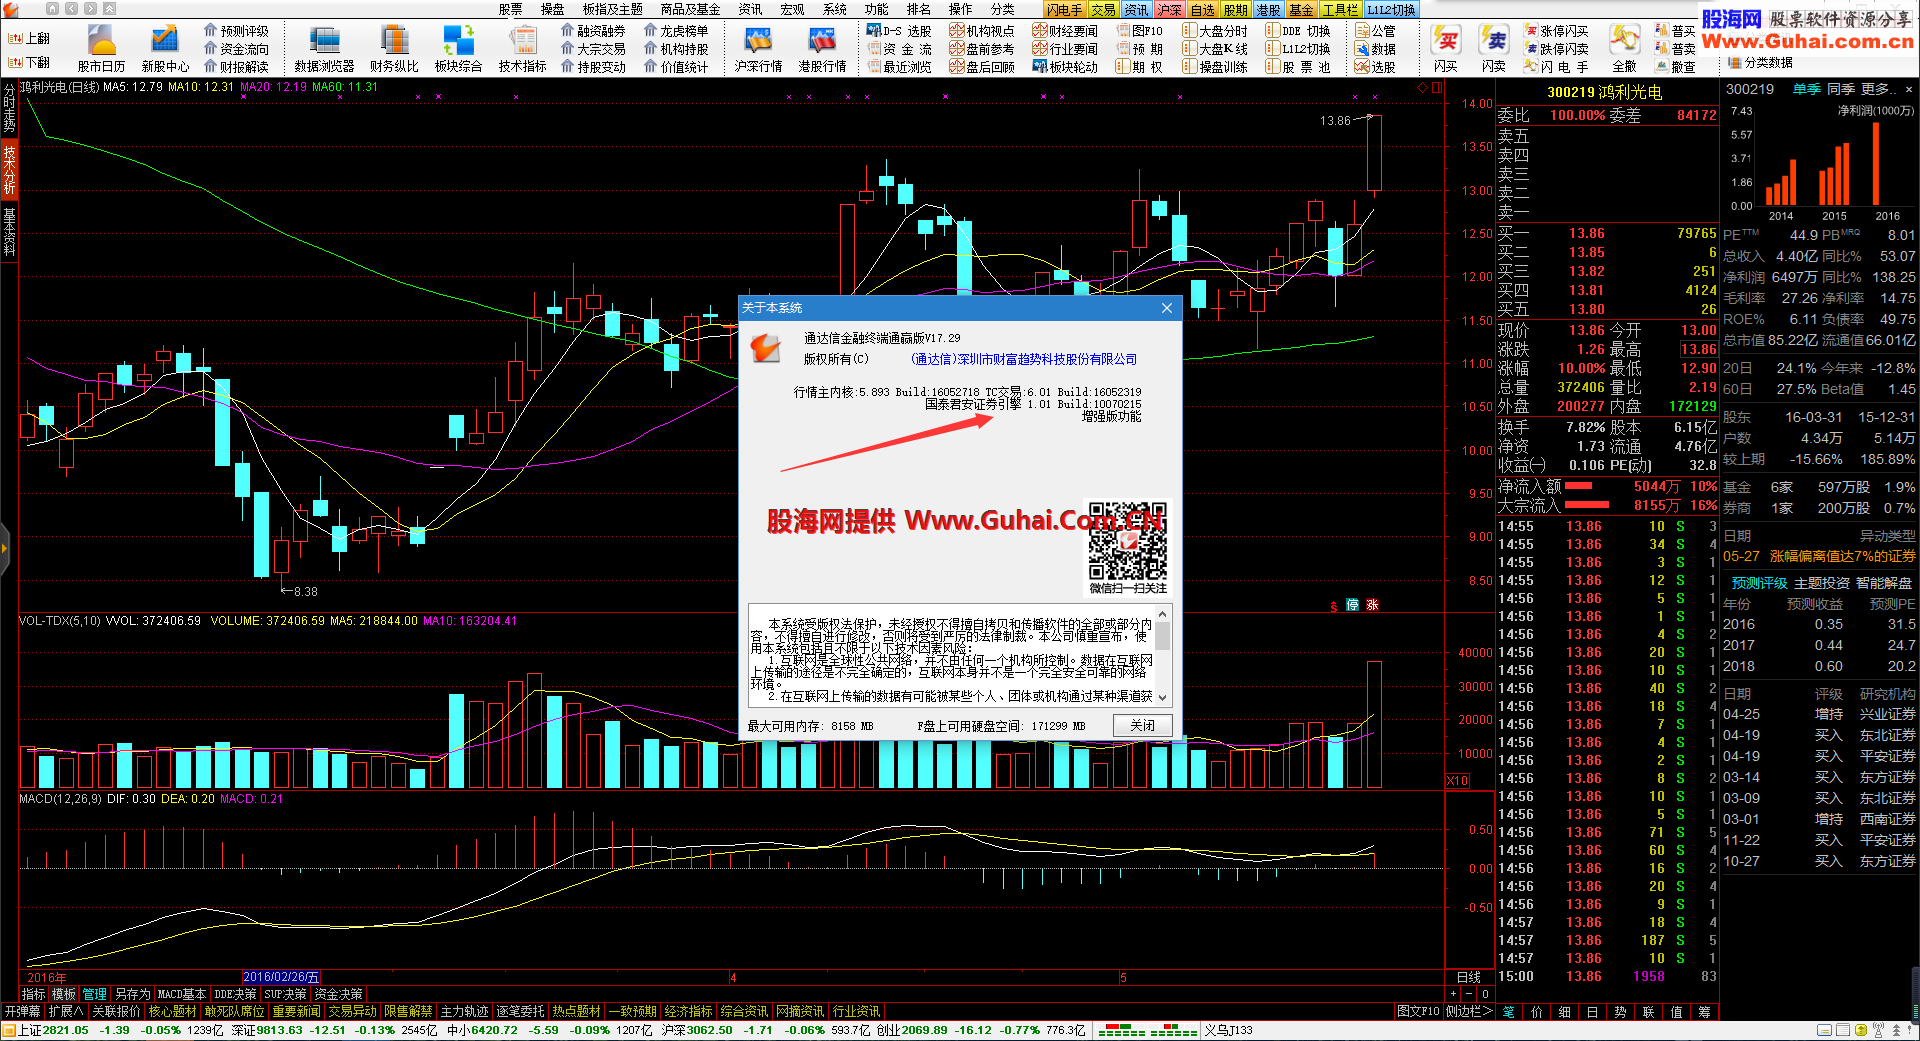Open the 核心题材 bottom tab
This screenshot has height=1041, width=1920.
pos(173,1012)
